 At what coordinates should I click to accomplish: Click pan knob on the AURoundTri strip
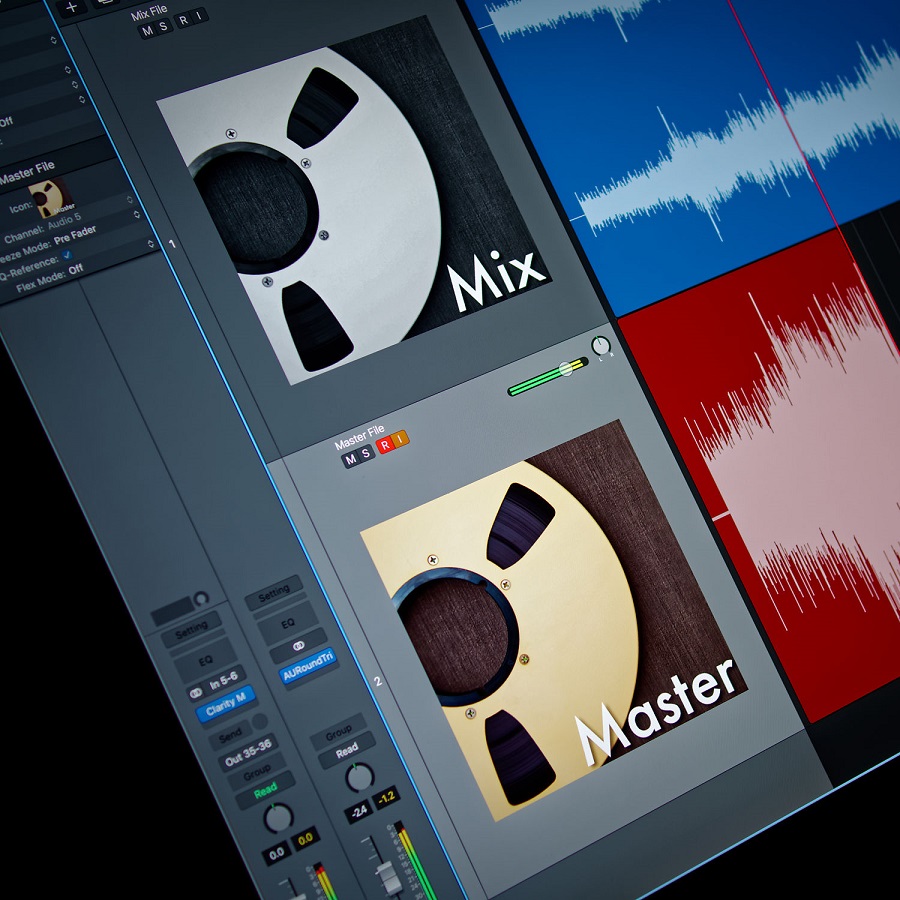click(360, 778)
